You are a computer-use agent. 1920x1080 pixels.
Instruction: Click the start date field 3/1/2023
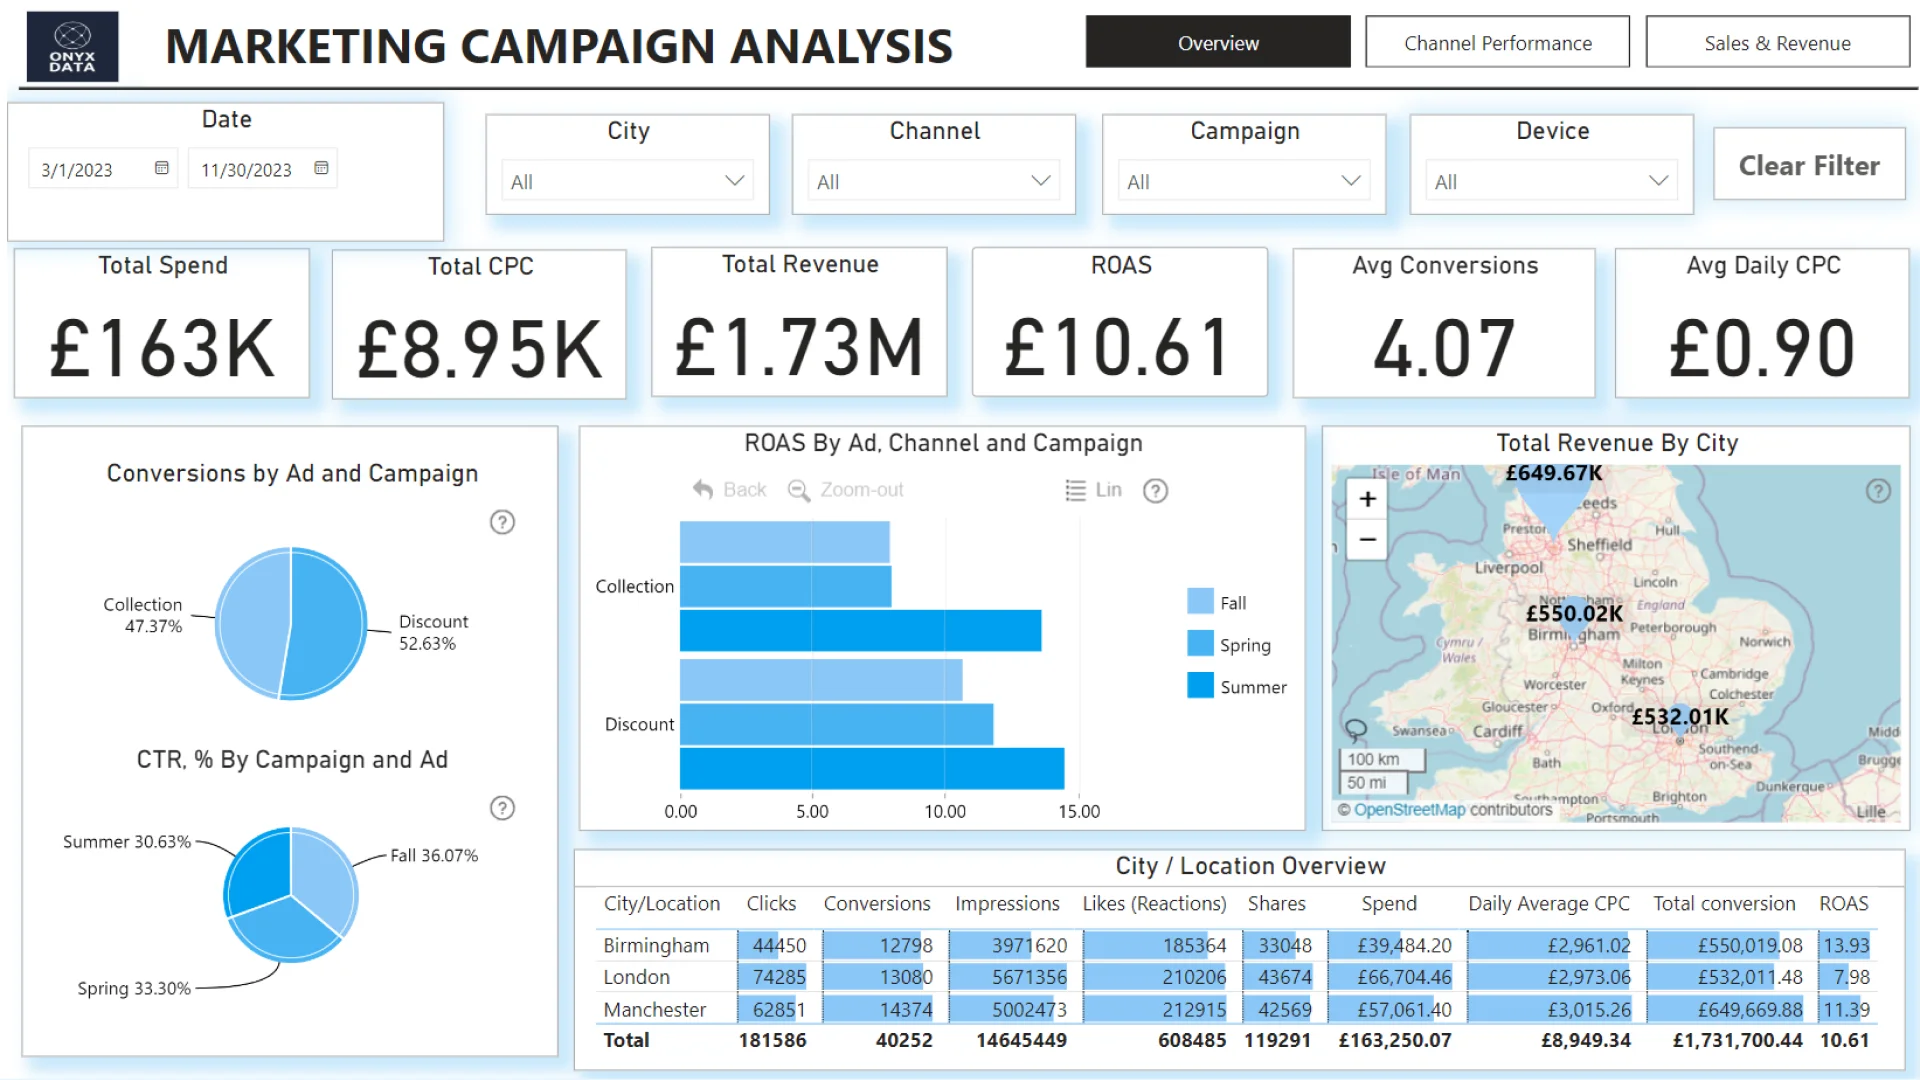pyautogui.click(x=103, y=169)
